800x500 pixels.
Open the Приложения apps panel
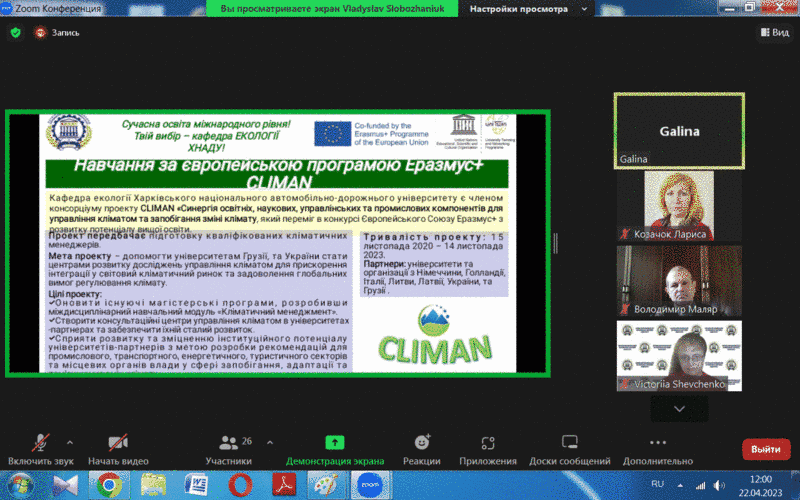pos(488,449)
